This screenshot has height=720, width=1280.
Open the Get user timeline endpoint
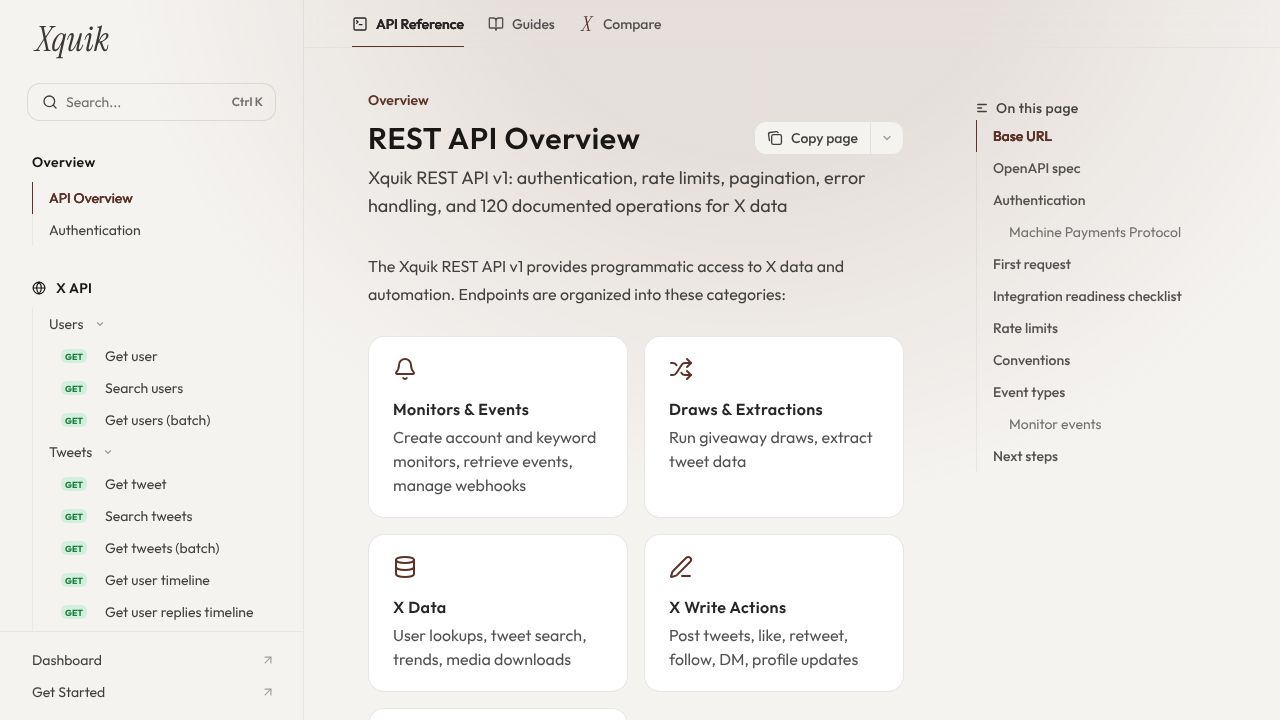(158, 580)
